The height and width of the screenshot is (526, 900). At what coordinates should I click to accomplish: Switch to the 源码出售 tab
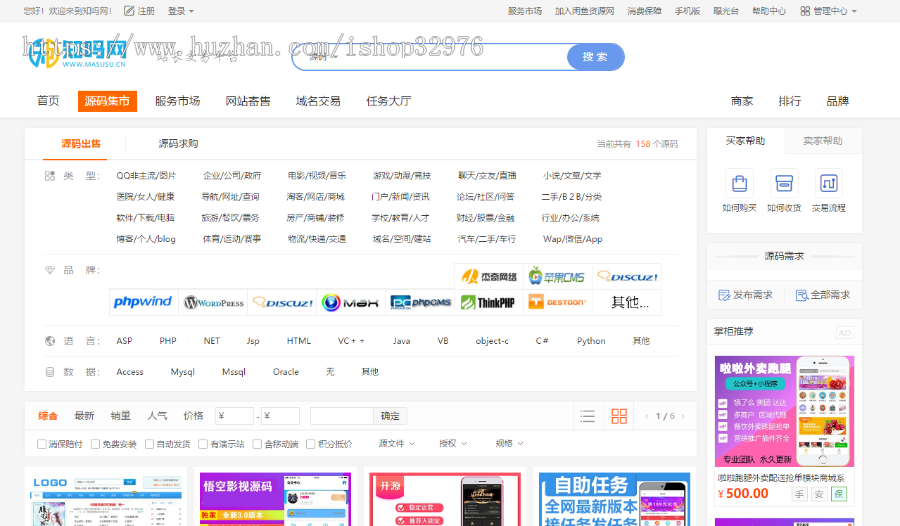point(81,144)
